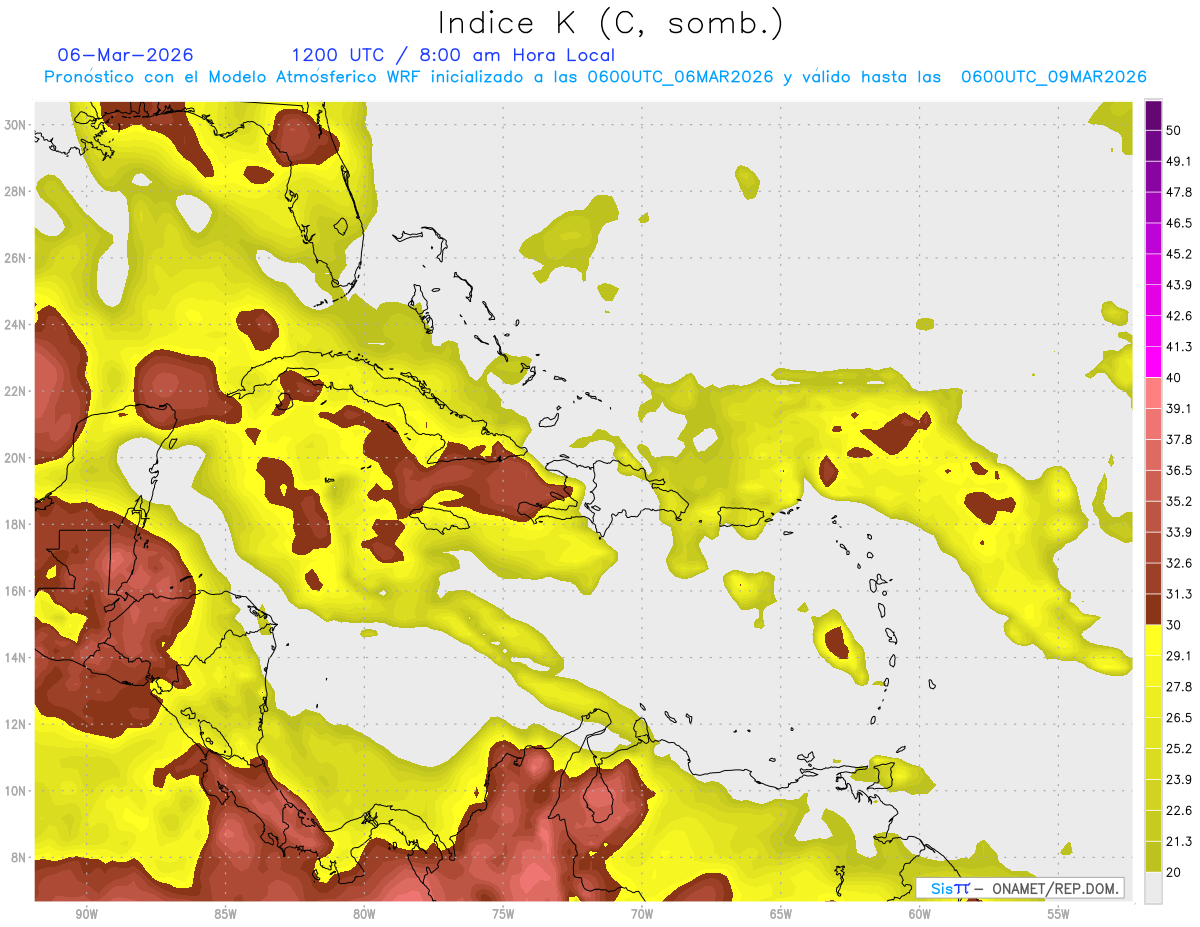
Task: Click the colorbar value 47.8
Action: point(1179,192)
